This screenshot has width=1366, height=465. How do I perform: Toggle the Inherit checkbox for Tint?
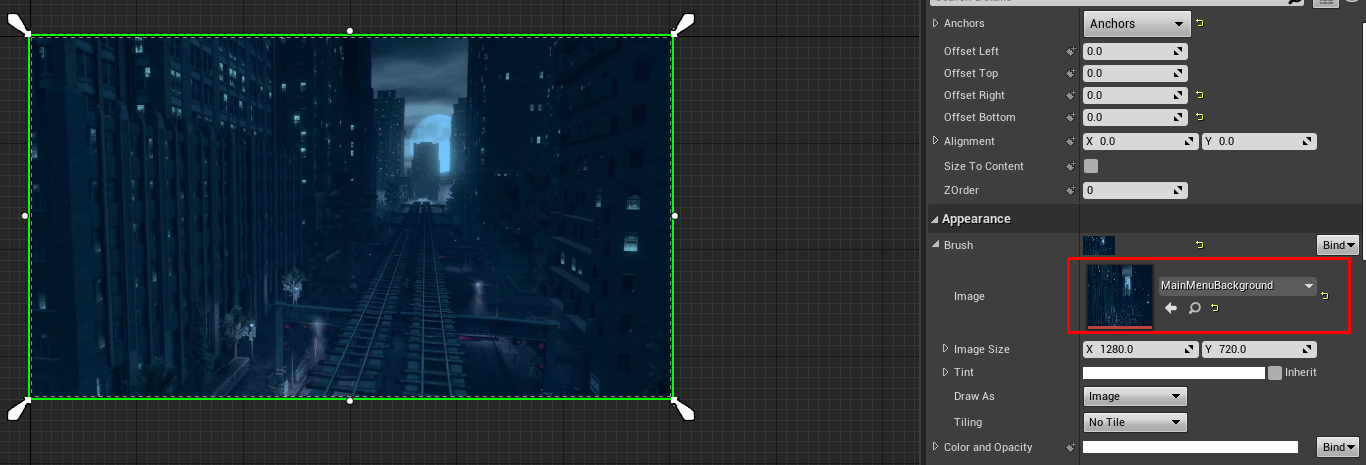[1275, 372]
